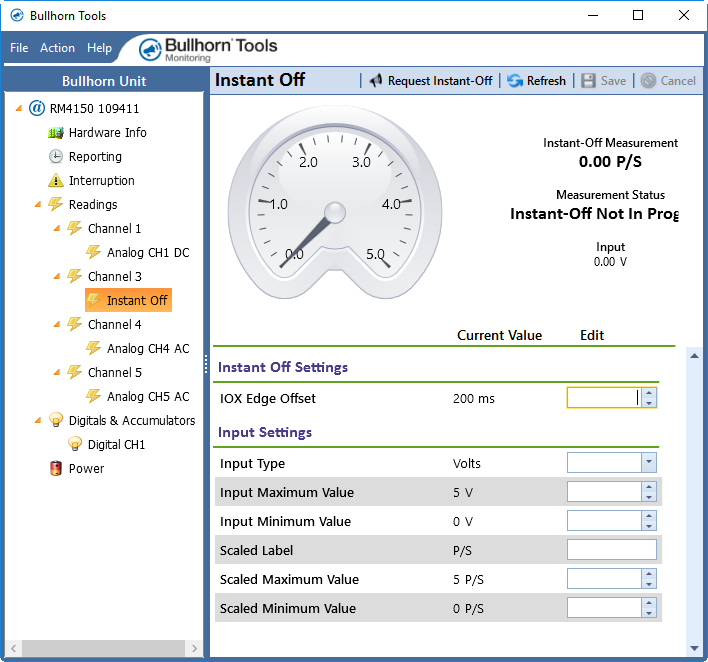Click the Save floppy disk icon

588,81
